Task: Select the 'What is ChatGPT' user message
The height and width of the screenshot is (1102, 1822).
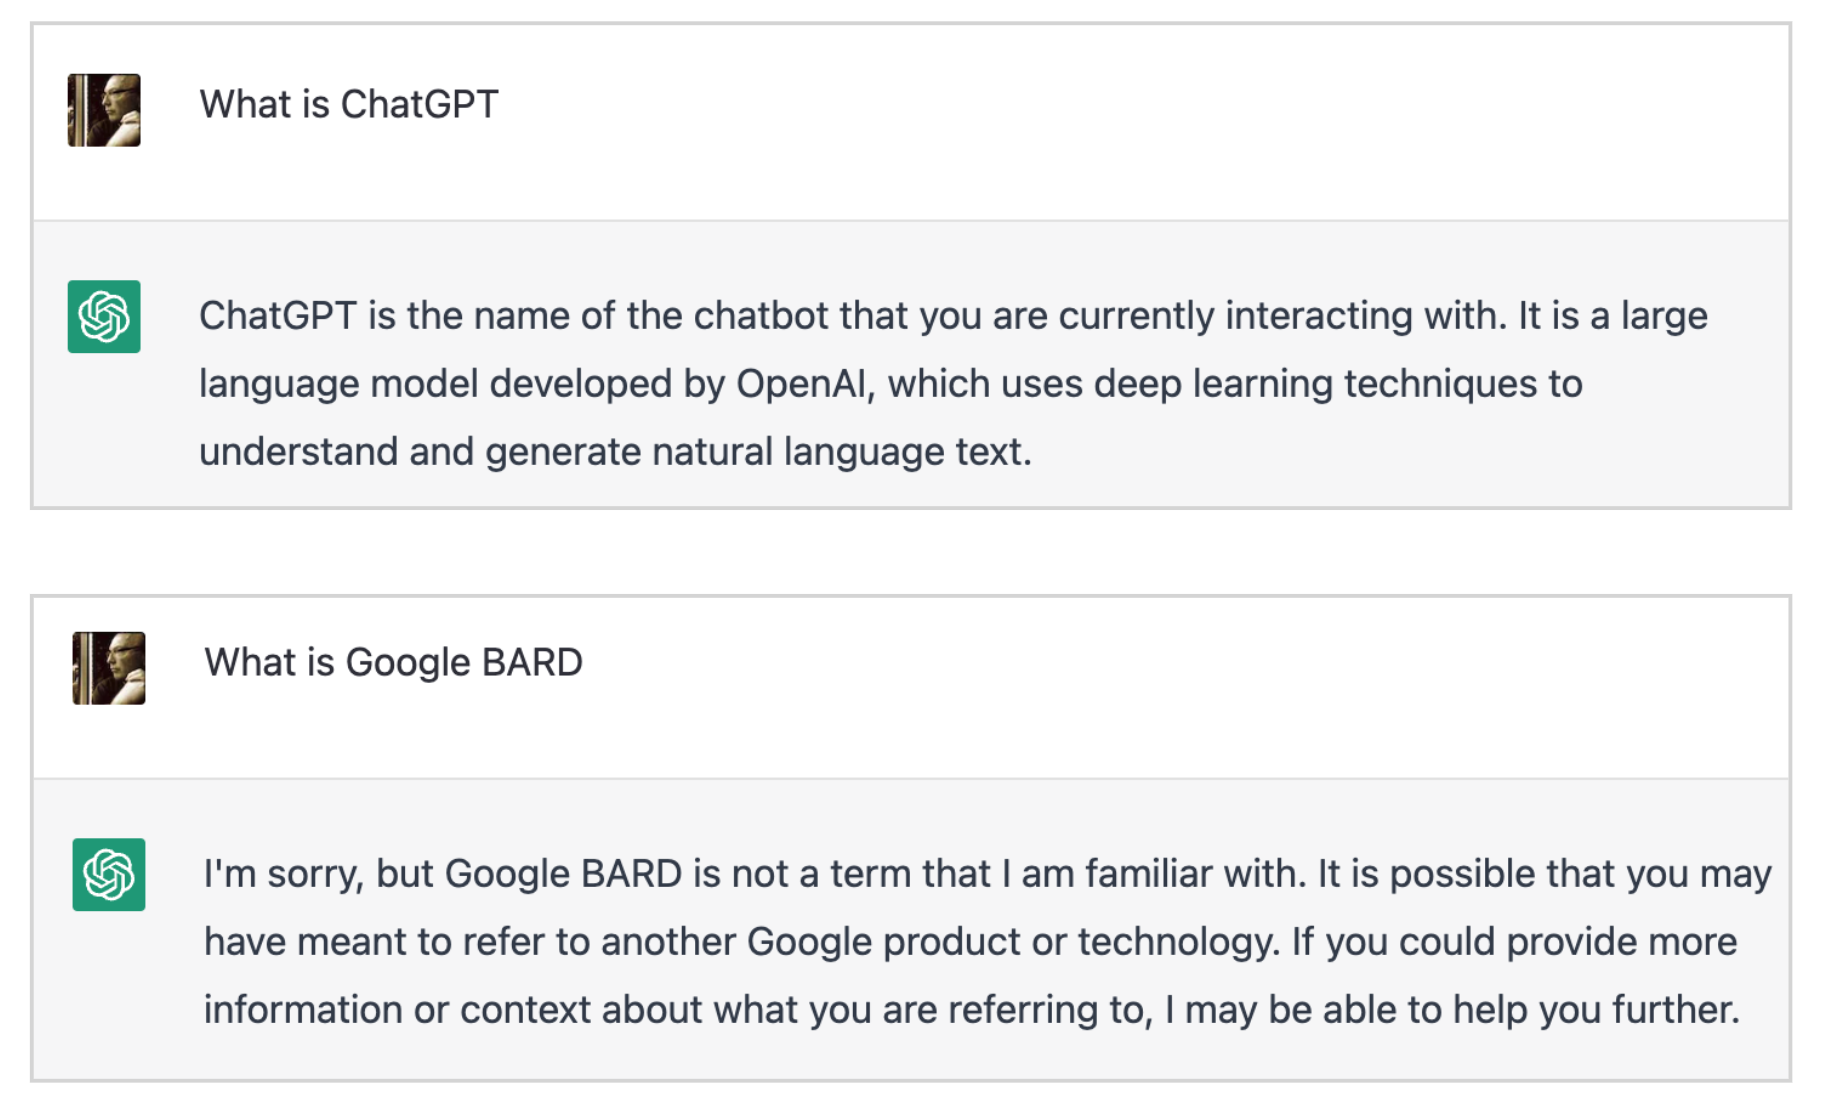Action: coord(348,104)
